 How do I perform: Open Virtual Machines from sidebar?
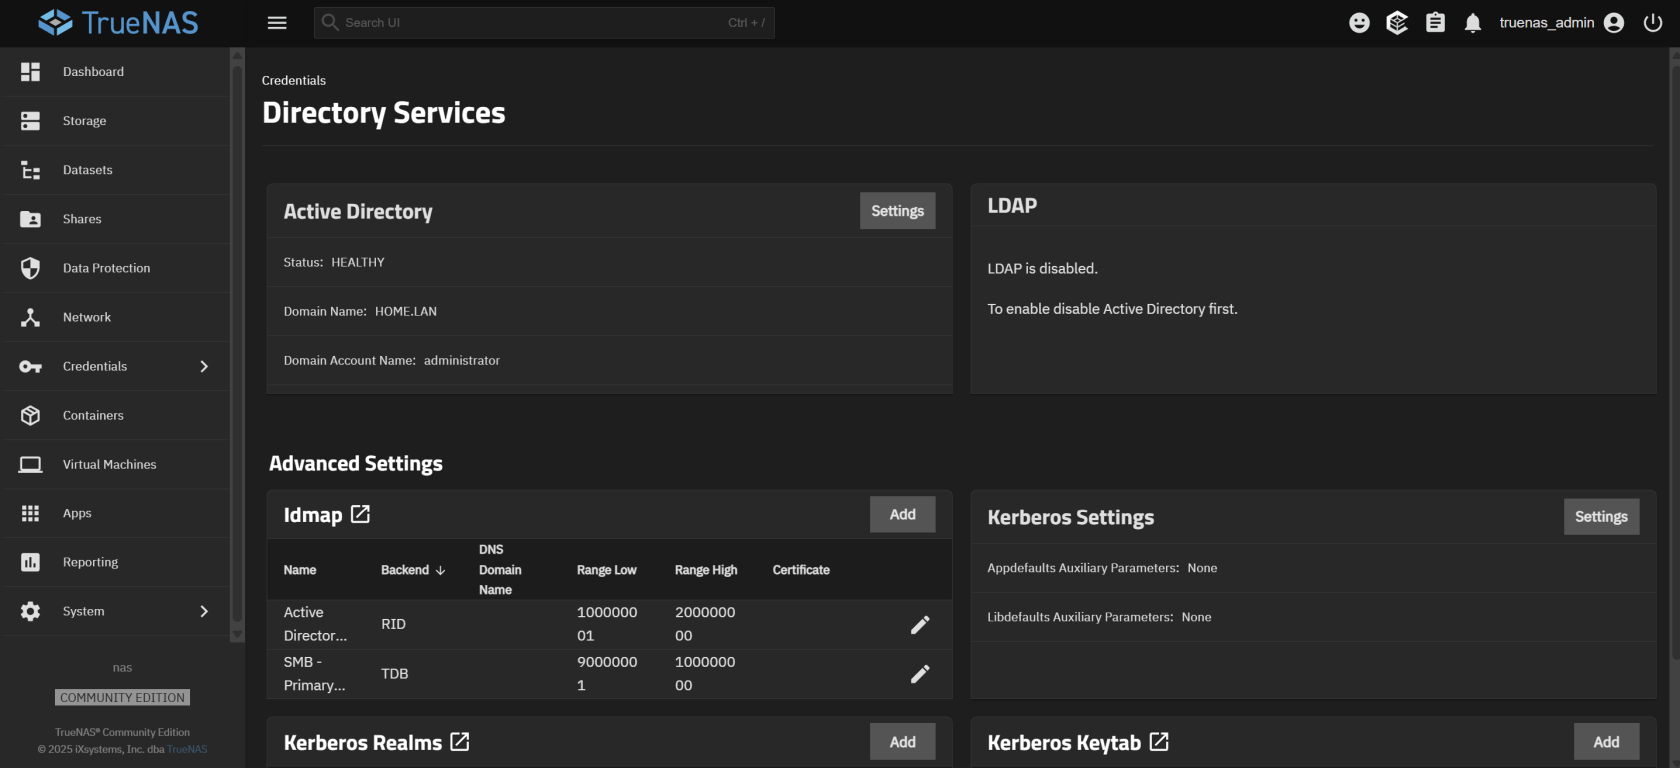click(109, 464)
